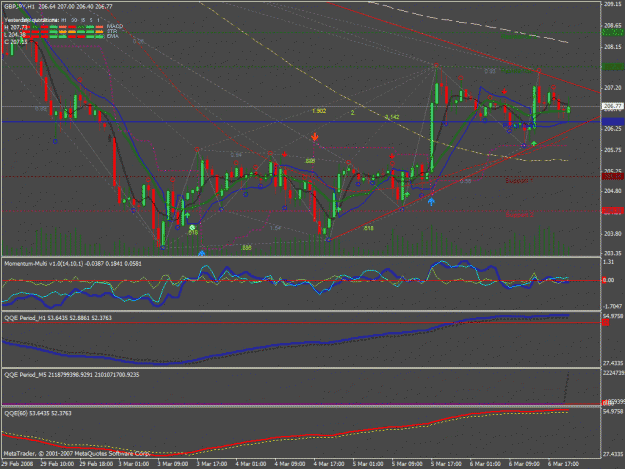Image resolution: width=625 pixels, height=469 pixels.
Task: Click the -1.7047 value on the Momentum scale
Action: [x=613, y=306]
